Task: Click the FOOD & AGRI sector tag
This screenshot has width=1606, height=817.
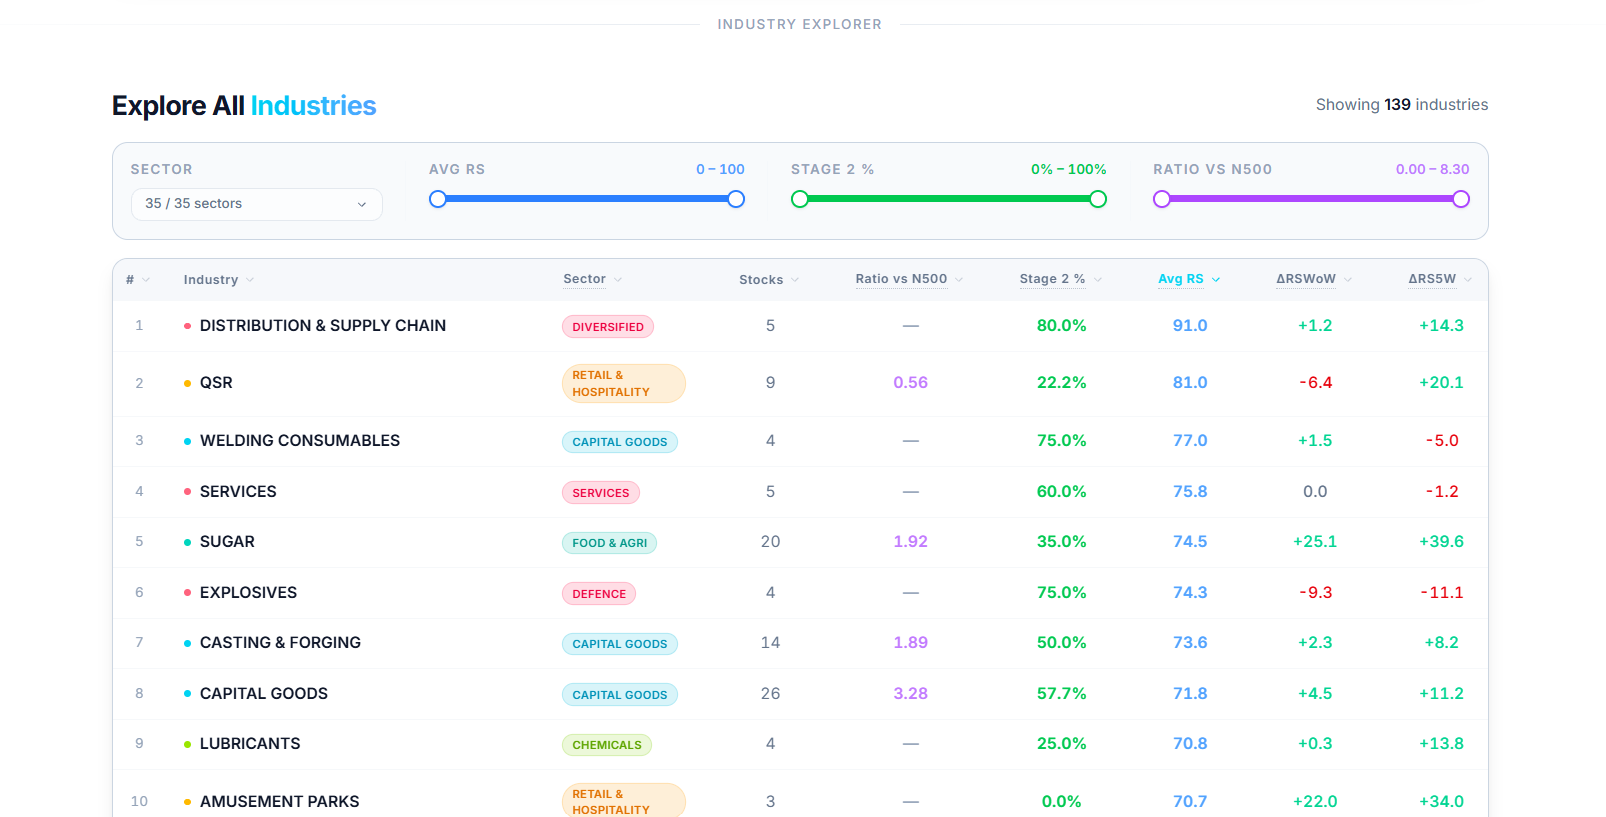Action: coord(610,543)
